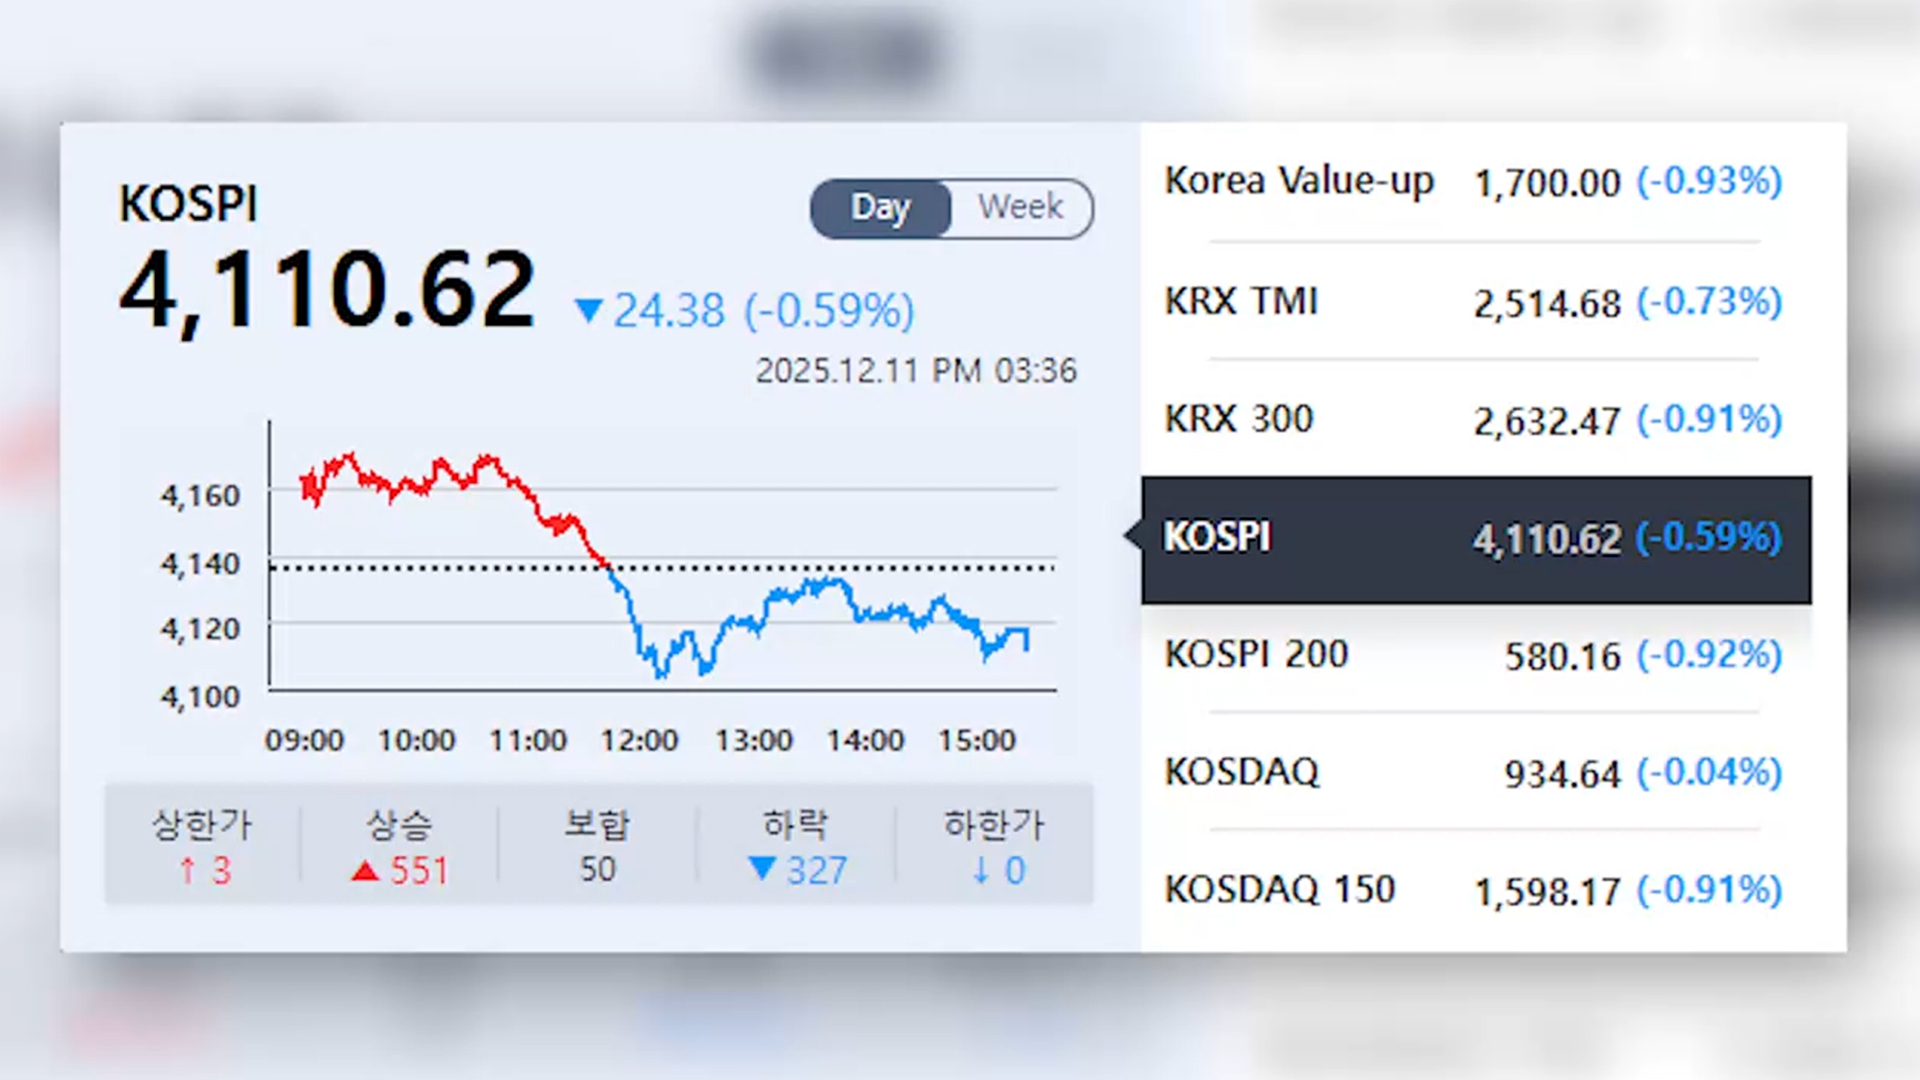
Task: Click the large KOSPI value 4,110.62
Action: pyautogui.click(x=327, y=290)
